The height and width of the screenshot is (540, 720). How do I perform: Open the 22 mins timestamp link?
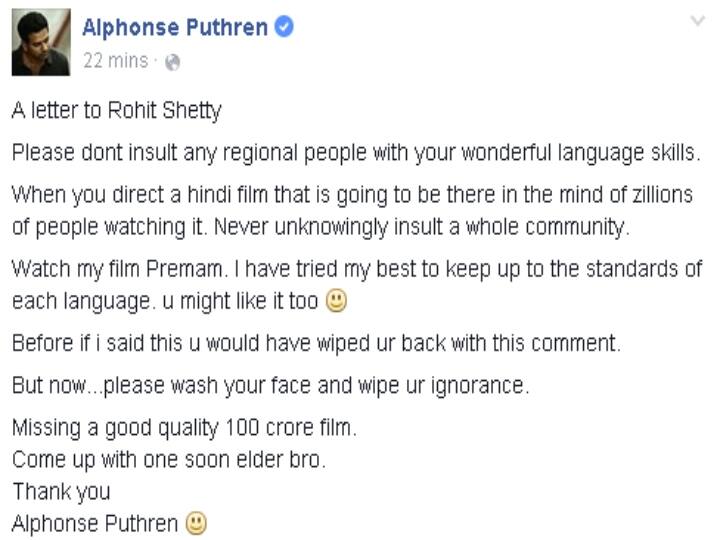(116, 61)
